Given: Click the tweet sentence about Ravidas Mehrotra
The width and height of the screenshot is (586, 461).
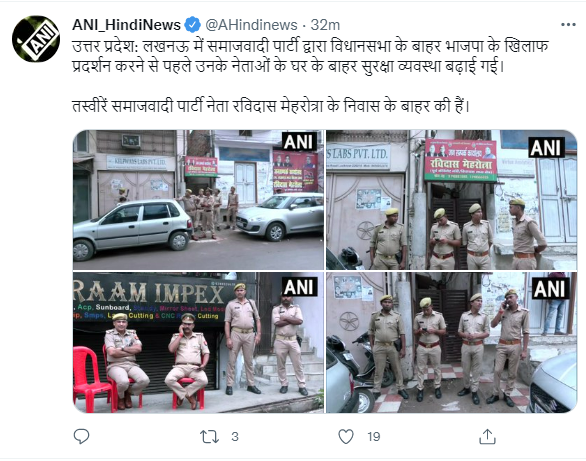Looking at the screenshot, I should [271, 106].
